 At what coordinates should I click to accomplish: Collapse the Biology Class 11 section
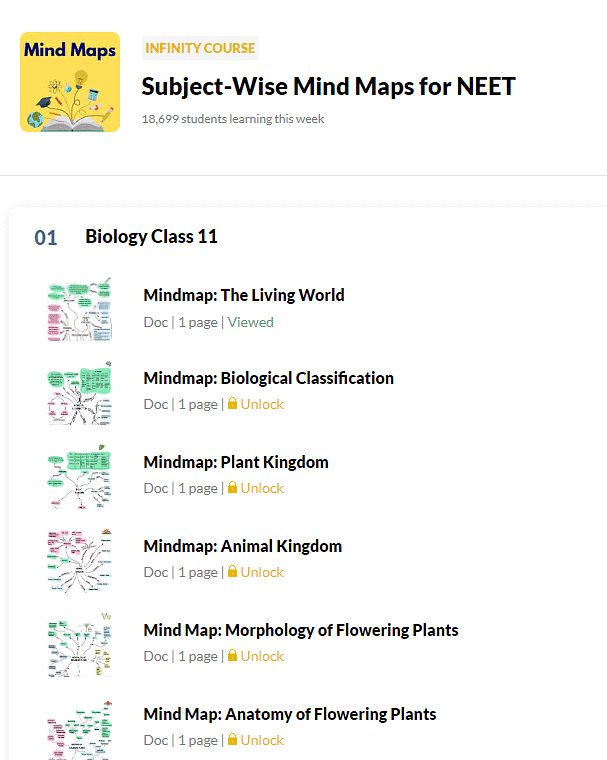tap(151, 237)
